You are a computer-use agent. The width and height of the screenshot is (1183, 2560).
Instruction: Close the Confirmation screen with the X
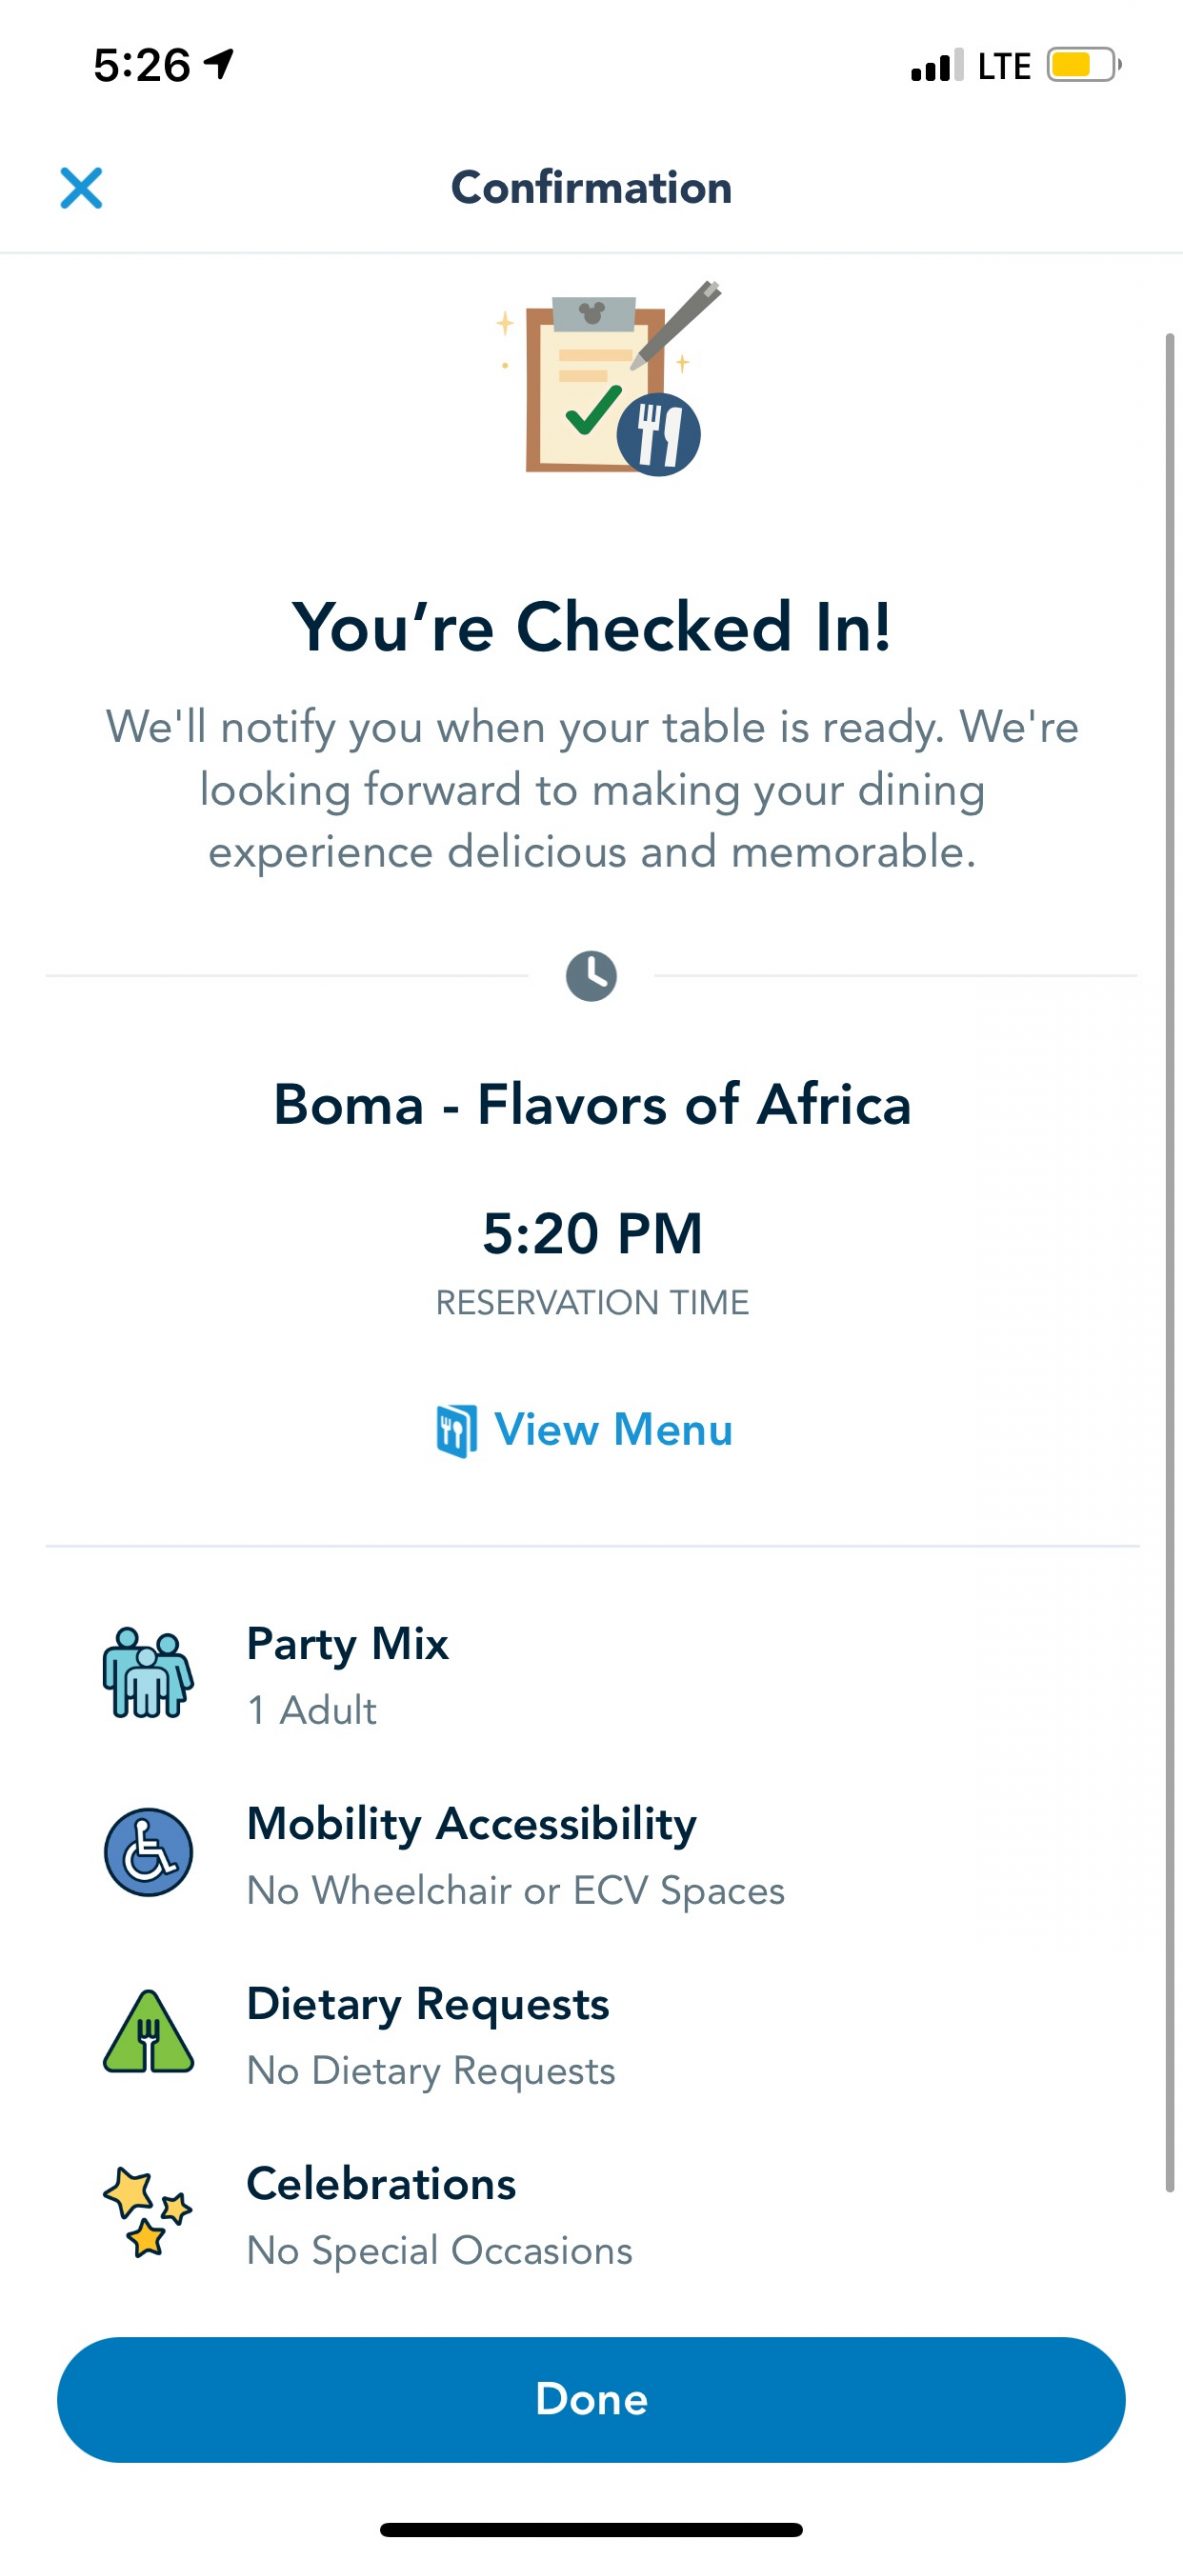tap(81, 188)
